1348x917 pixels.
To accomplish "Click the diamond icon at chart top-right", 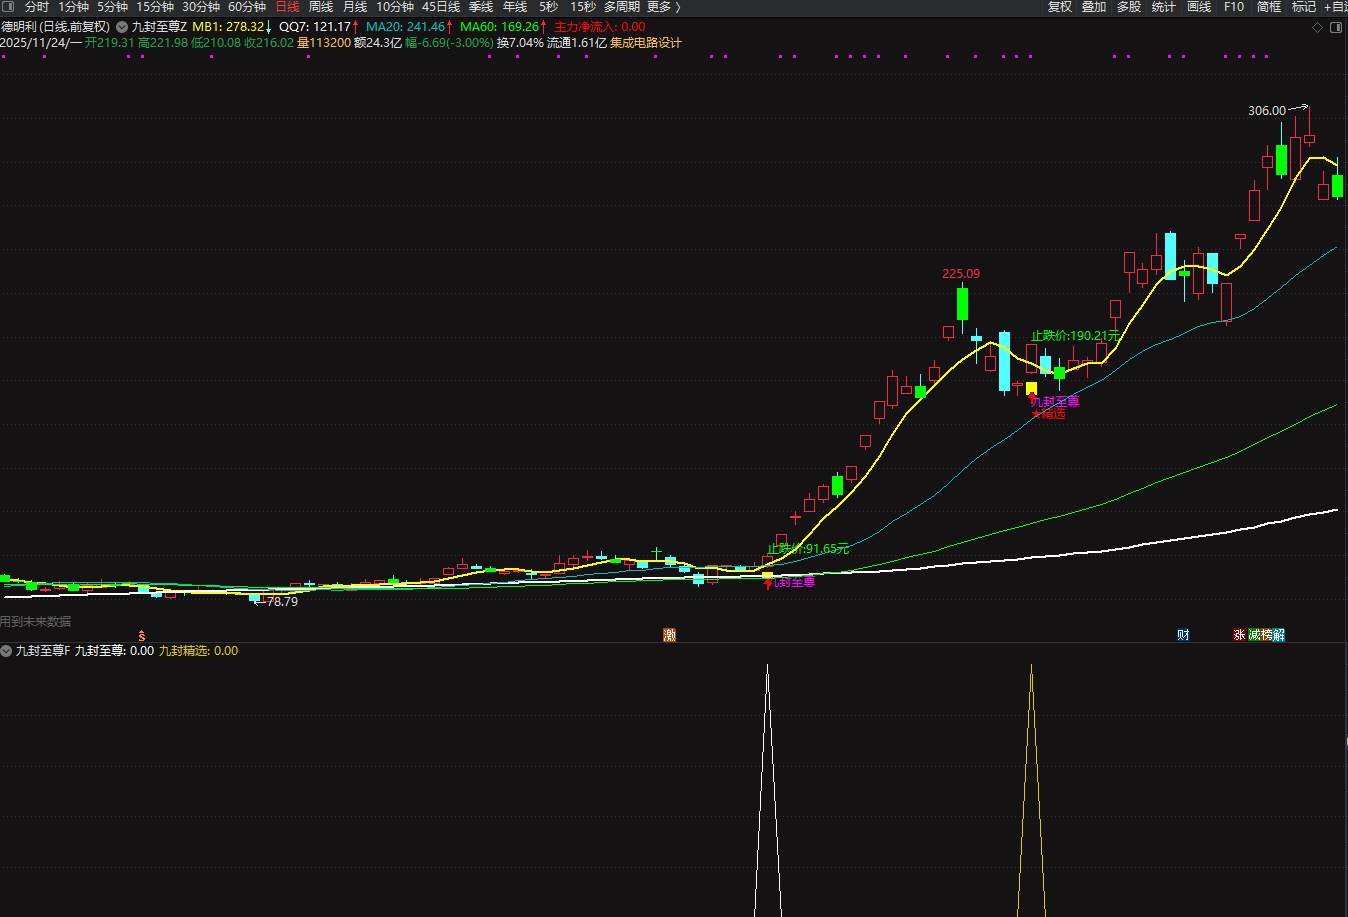I will 1317,28.
